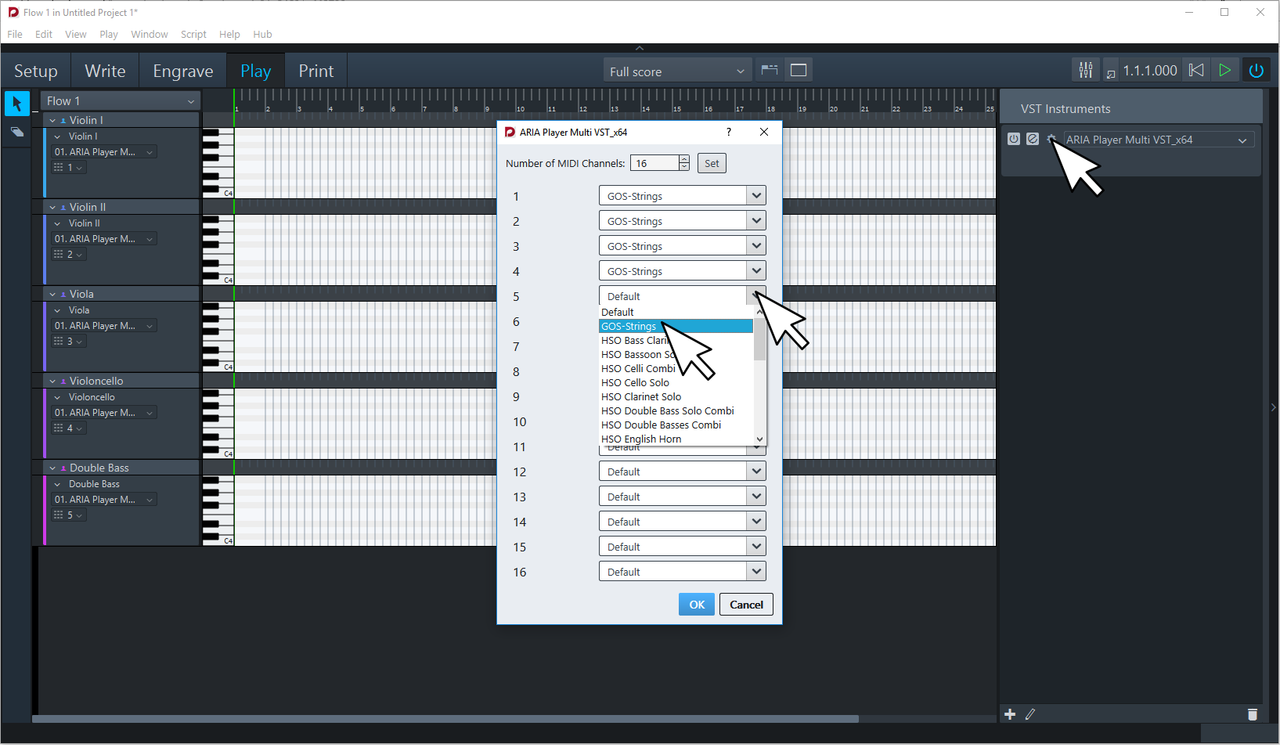
Task: Open channel 12 Default expression map dropdown
Action: pyautogui.click(x=683, y=471)
